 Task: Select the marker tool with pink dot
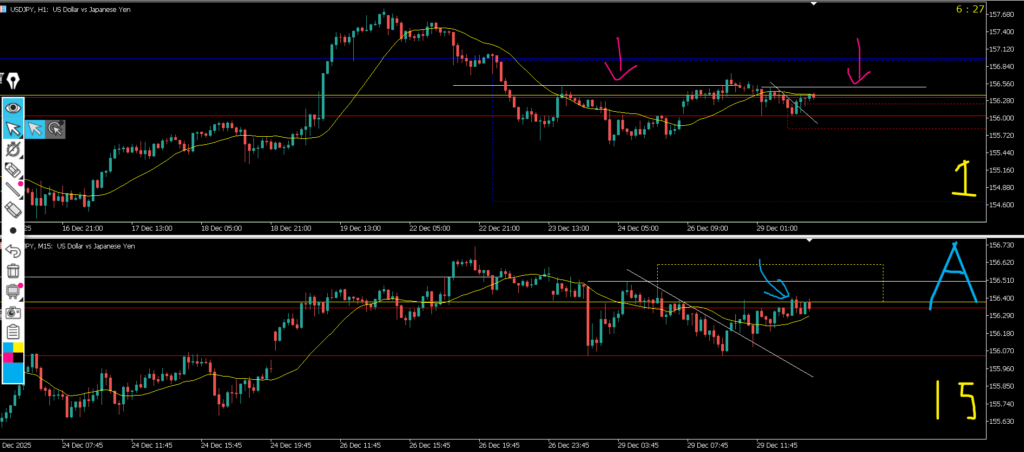pos(13,170)
